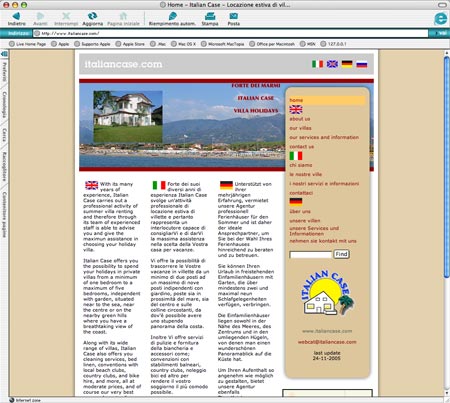Open the le nostre ville link
This screenshot has height=403, width=450.
(306, 174)
